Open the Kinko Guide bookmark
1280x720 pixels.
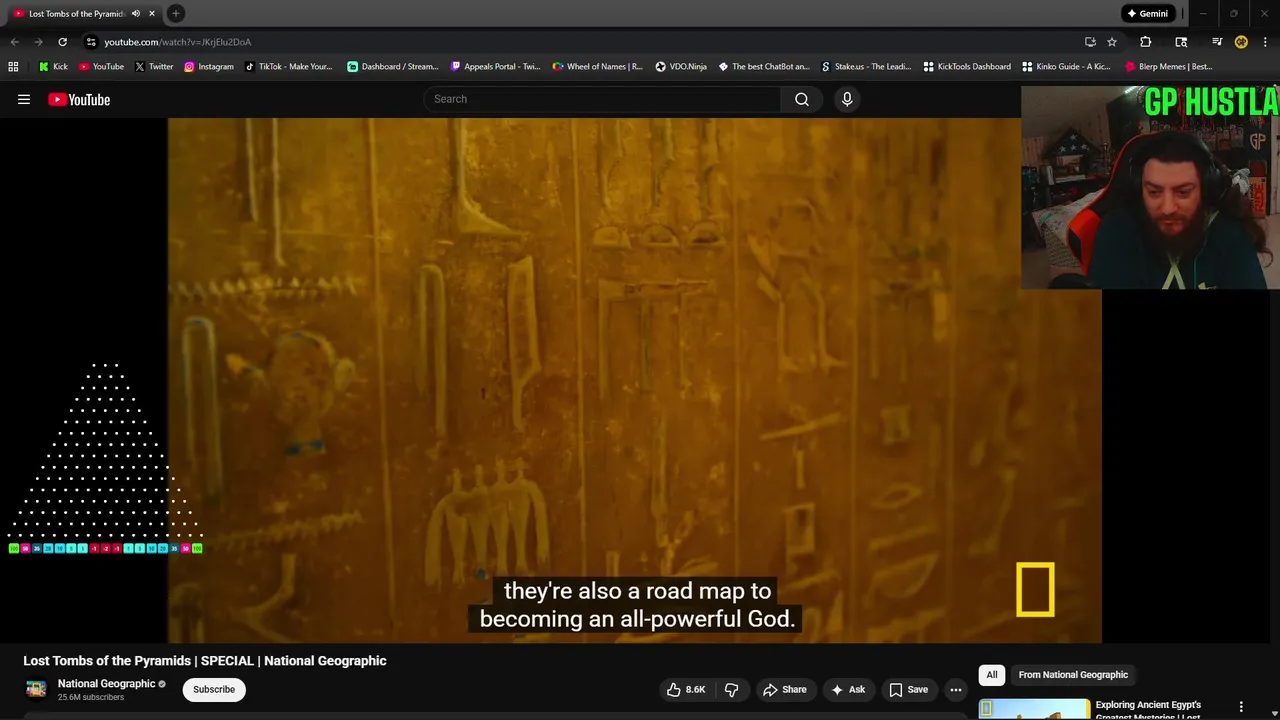click(x=1066, y=67)
